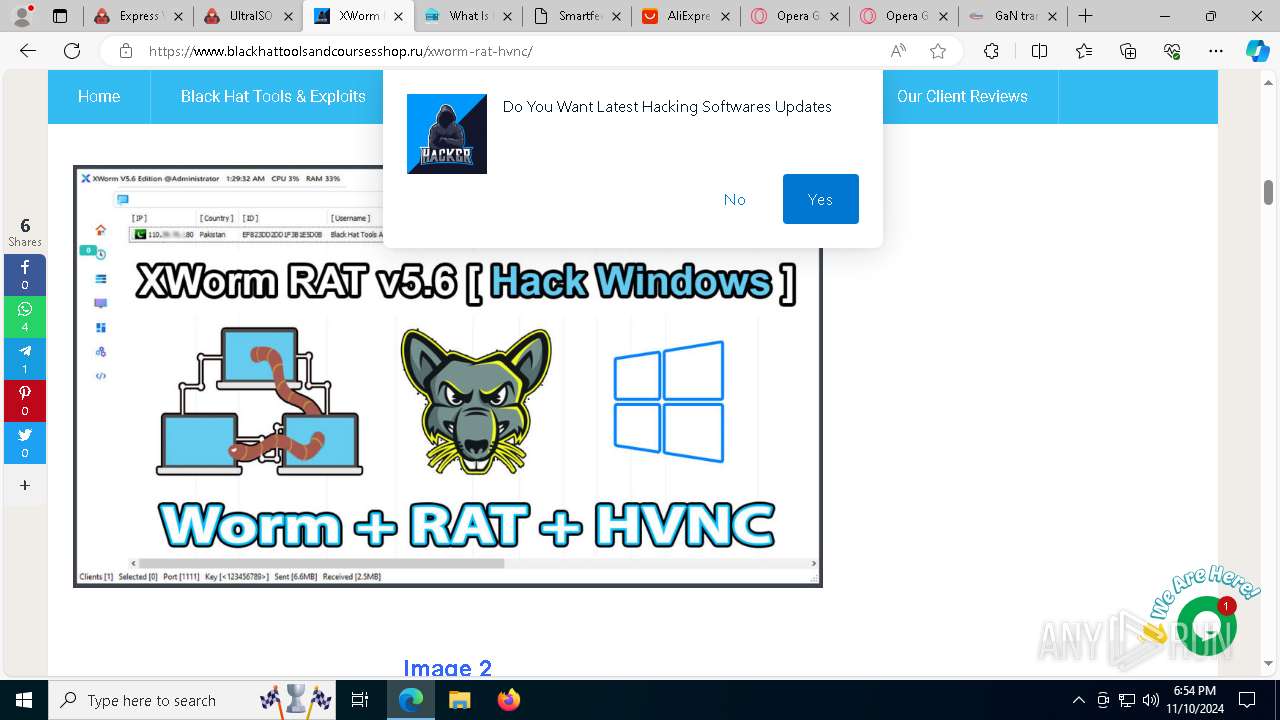The height and width of the screenshot is (720, 1280).
Task: Open Black Hat Tools & Exploits menu
Action: click(273, 96)
